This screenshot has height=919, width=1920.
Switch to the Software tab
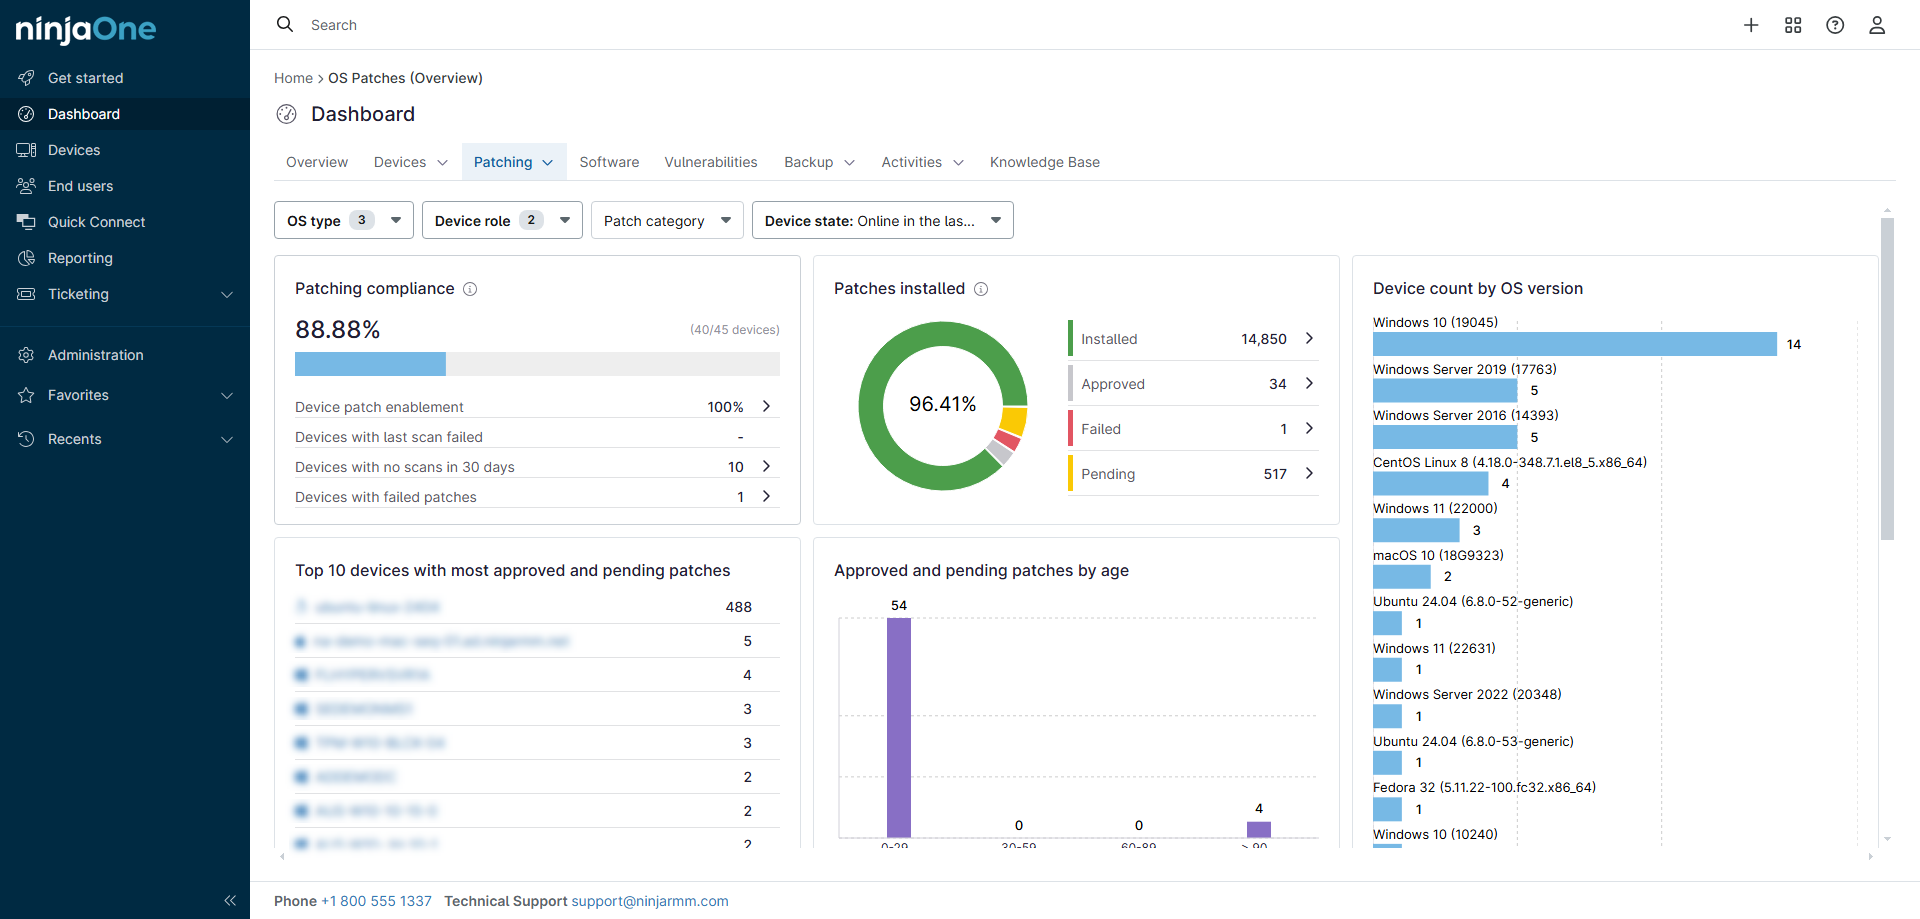coord(609,162)
